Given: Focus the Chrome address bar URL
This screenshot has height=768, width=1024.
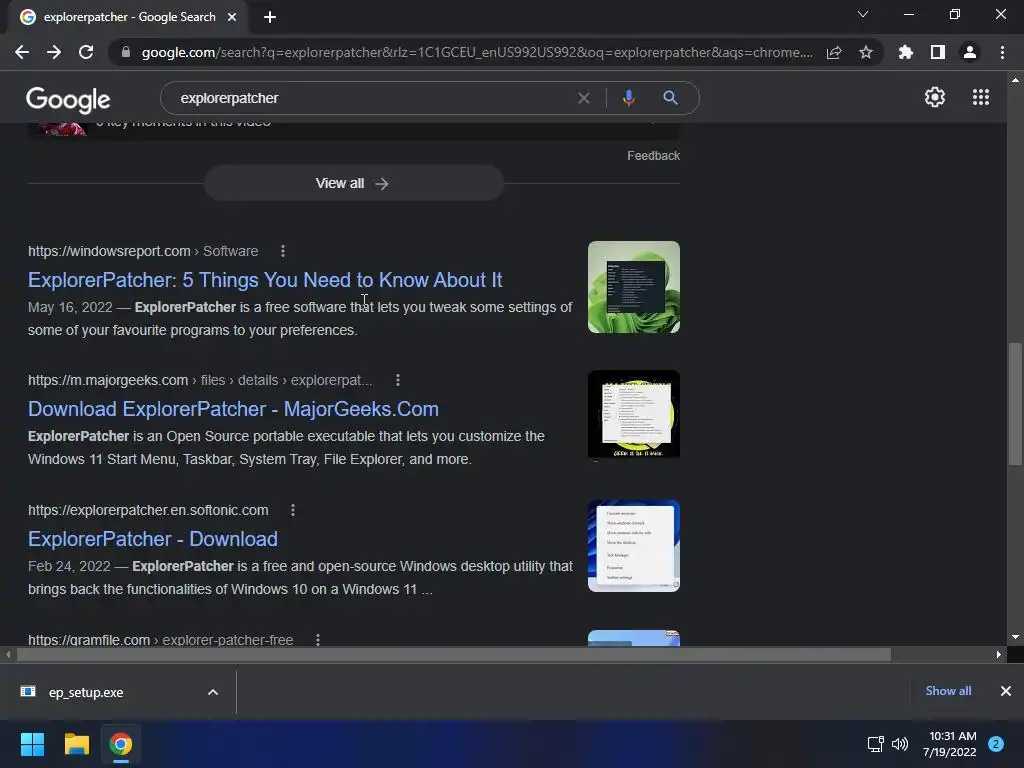Looking at the screenshot, I should tap(477, 52).
